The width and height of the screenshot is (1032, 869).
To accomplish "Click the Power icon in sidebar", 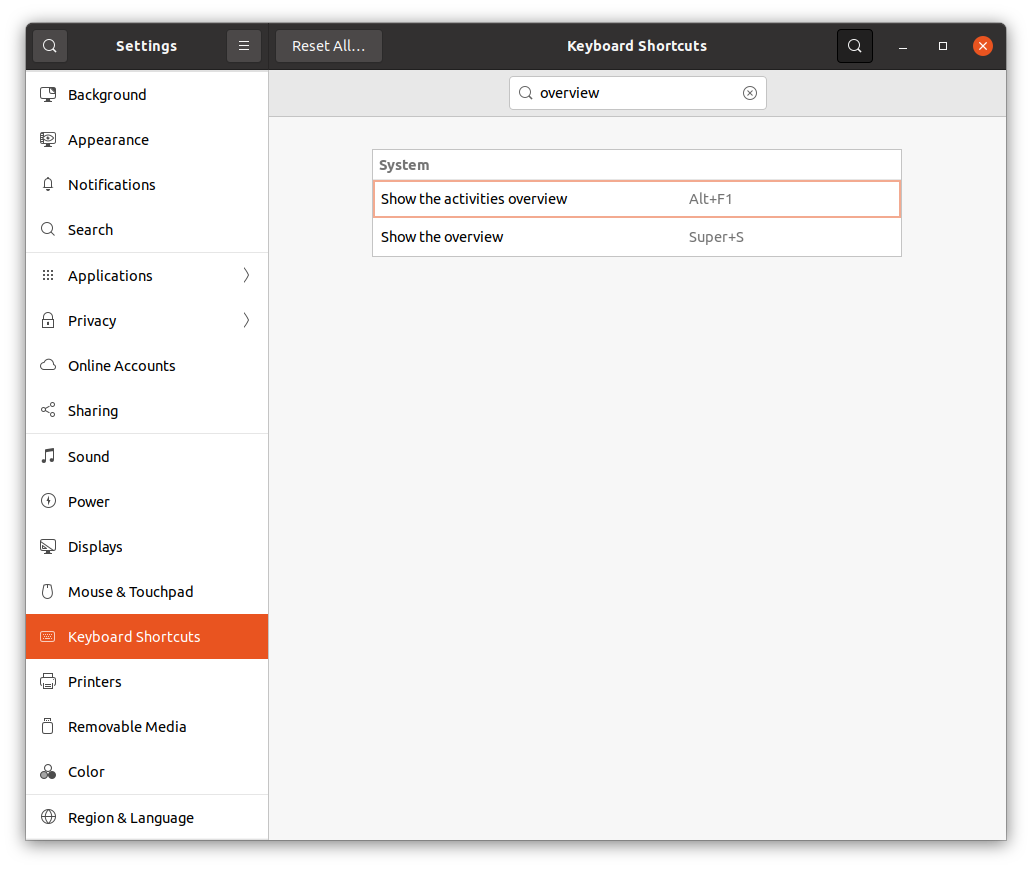I will tap(48, 502).
